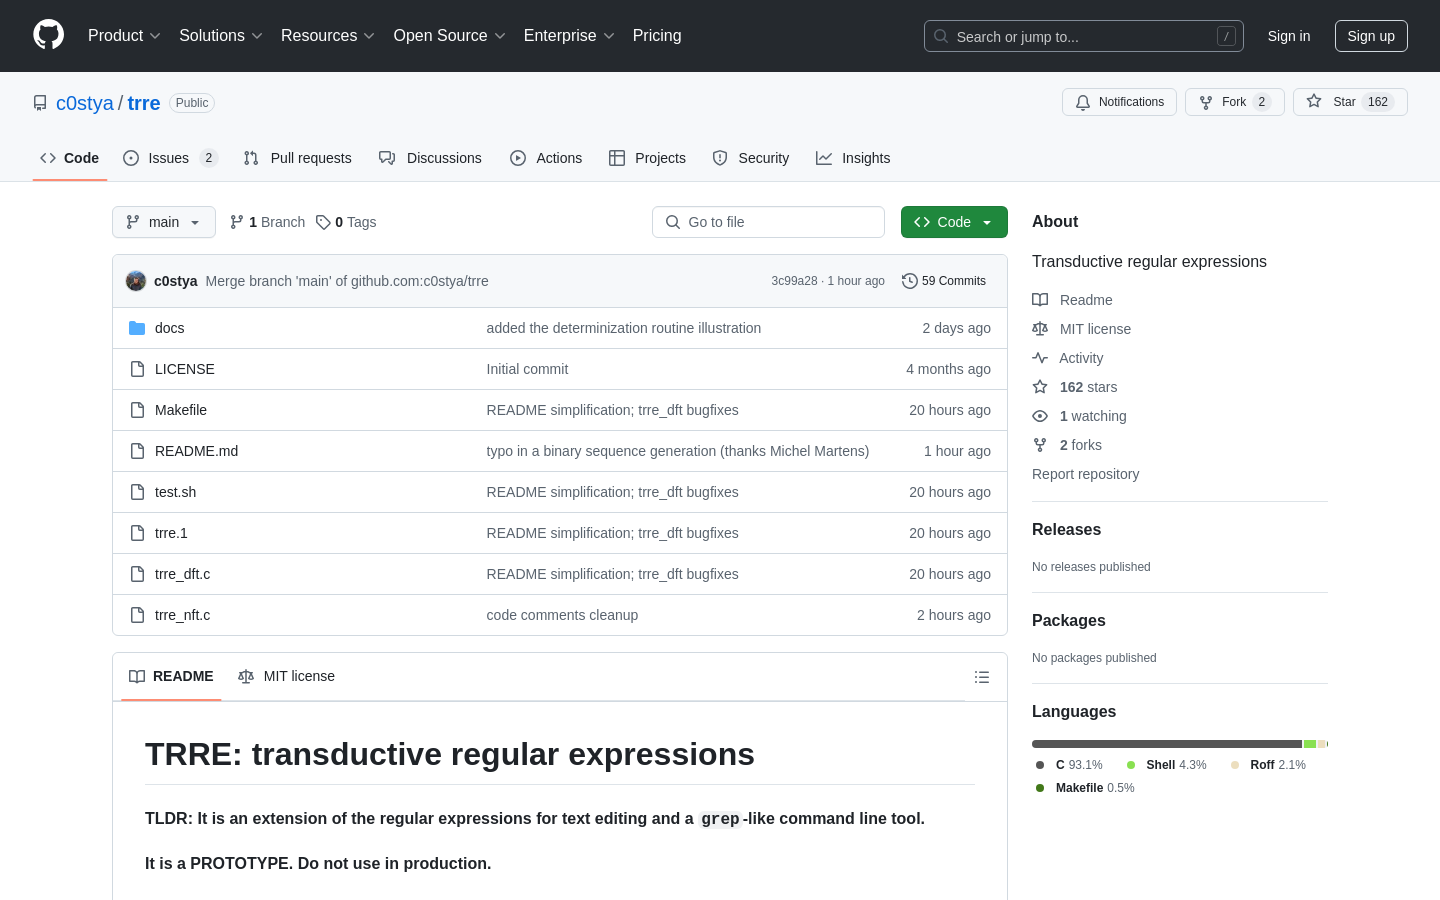1440x900 pixels.
Task: Open the Code tab
Action: pos(70,158)
